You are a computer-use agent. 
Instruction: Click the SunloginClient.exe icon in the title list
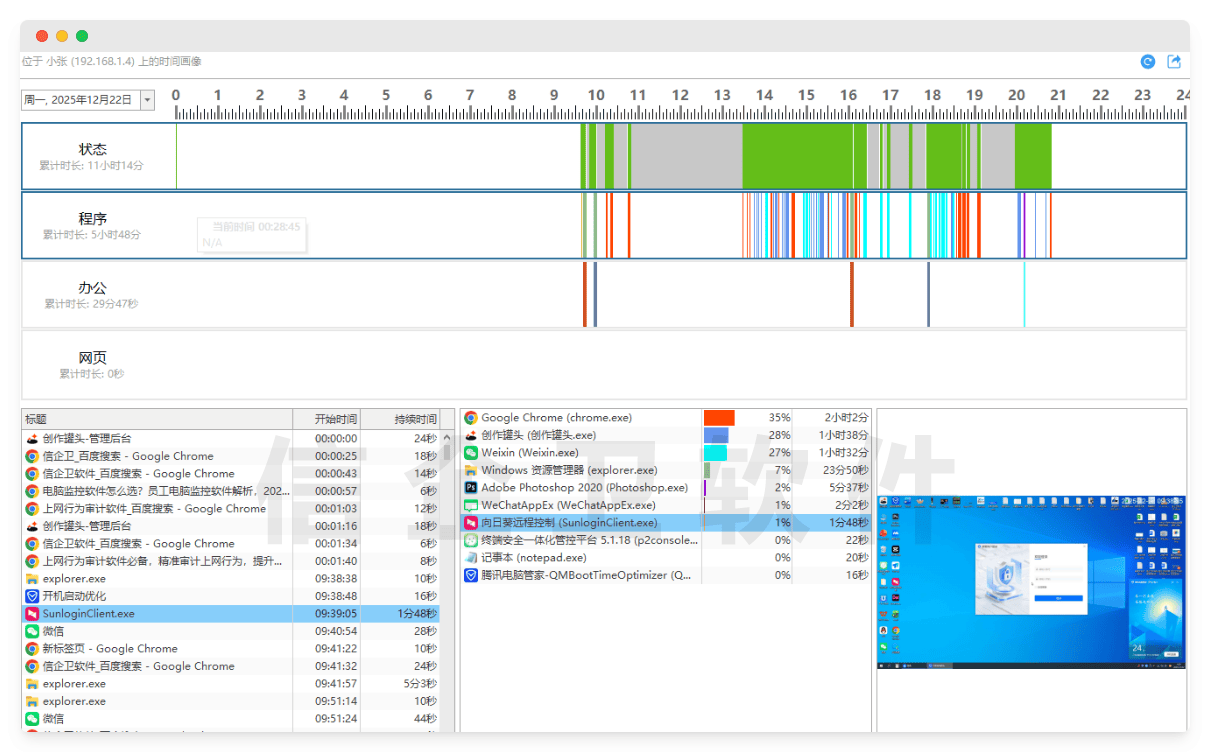(32, 614)
